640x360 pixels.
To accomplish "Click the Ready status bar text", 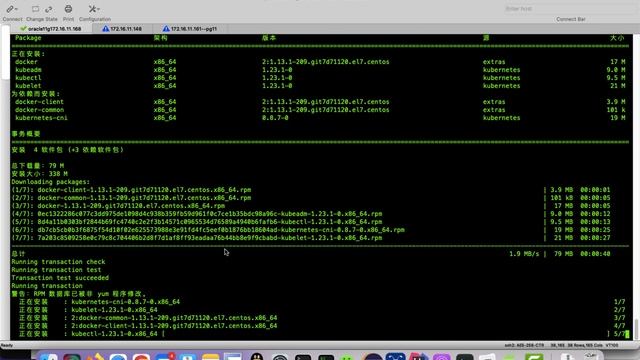I will pos(7,345).
